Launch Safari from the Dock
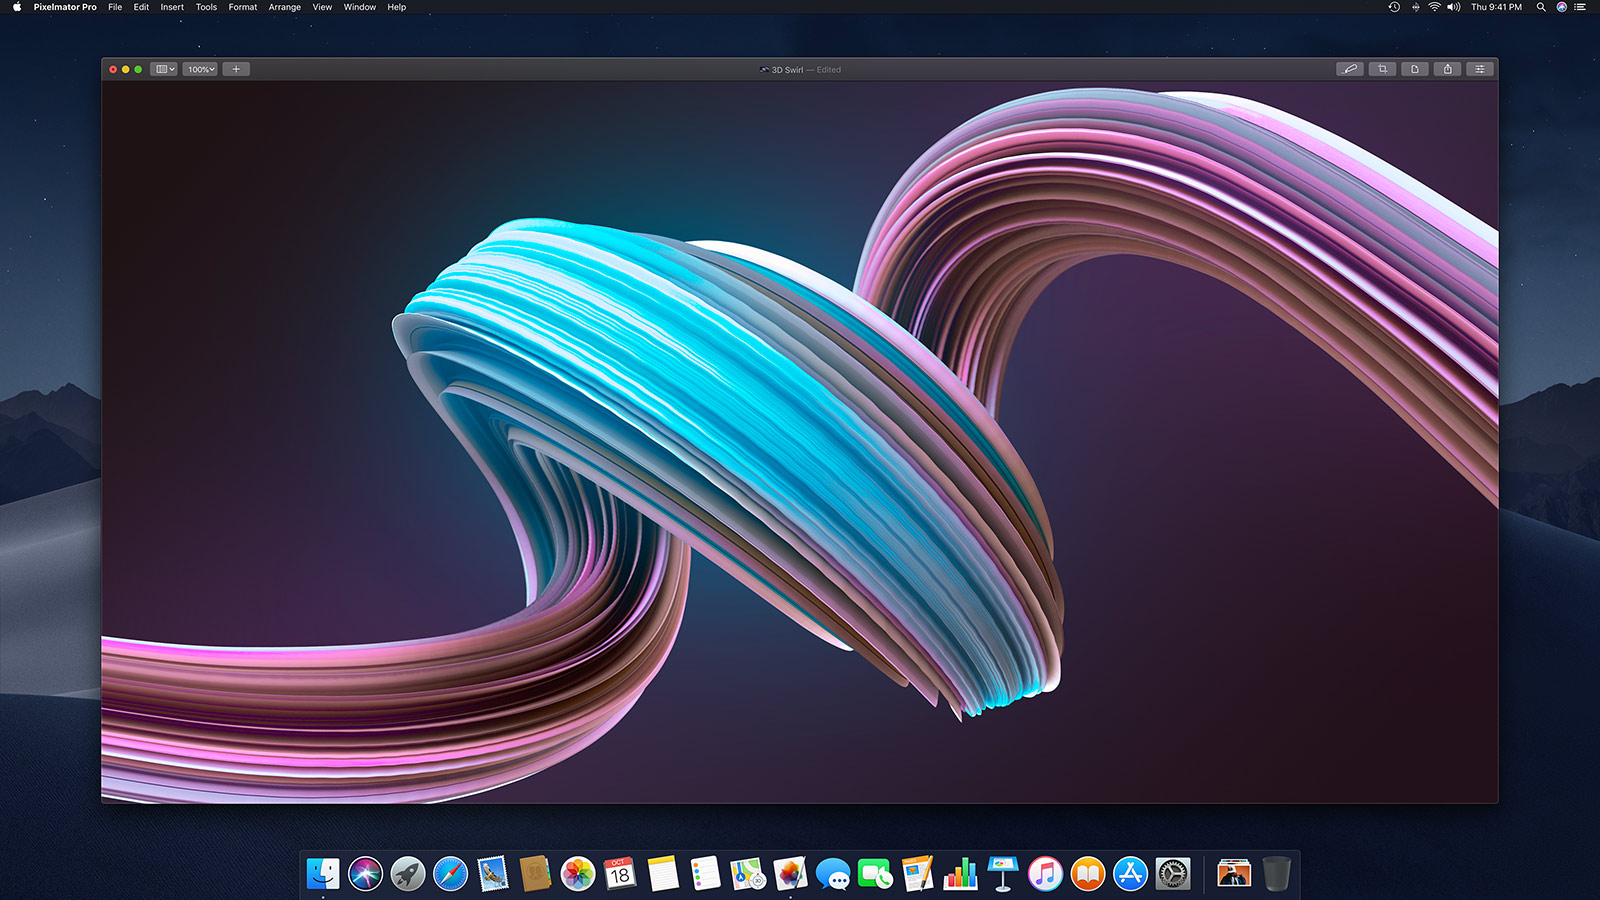 coord(448,873)
